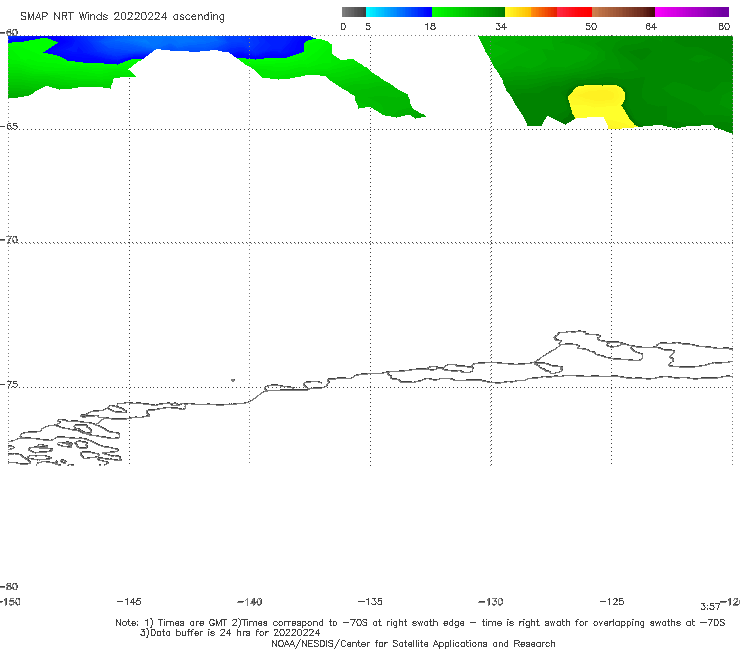The width and height of the screenshot is (740, 650).
Task: Click the 'NOAA/NESDIS/Center for Satellite Applications' credit
Action: coord(413,643)
